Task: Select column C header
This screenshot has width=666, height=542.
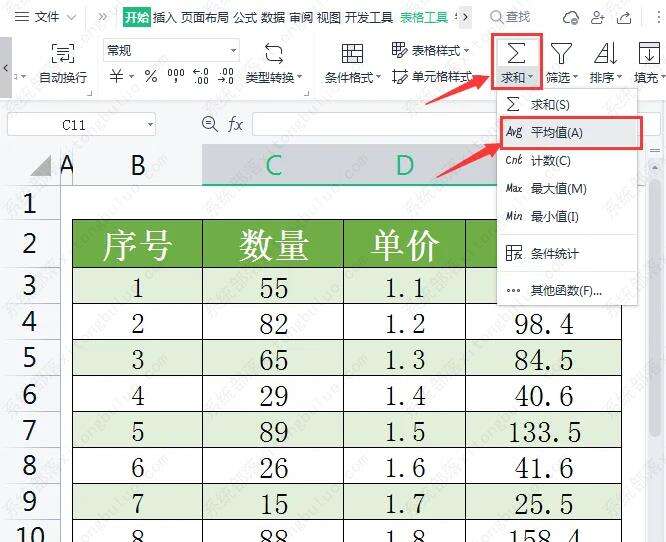Action: click(x=273, y=165)
